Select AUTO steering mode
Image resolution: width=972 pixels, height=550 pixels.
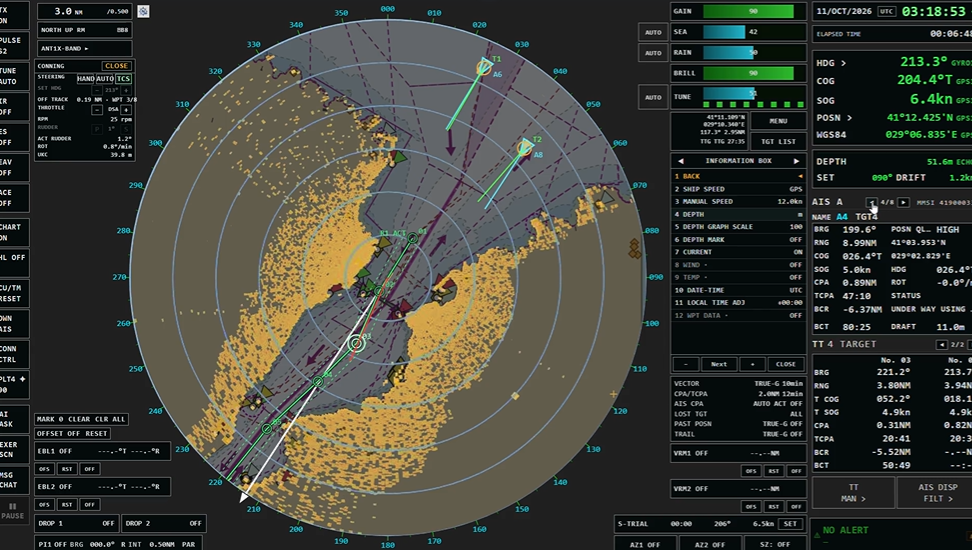105,79
